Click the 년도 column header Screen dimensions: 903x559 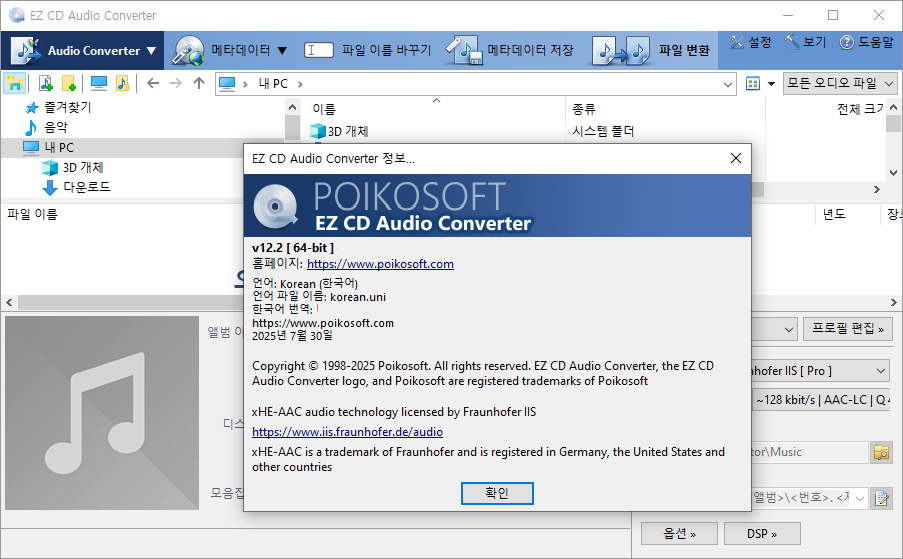[834, 214]
